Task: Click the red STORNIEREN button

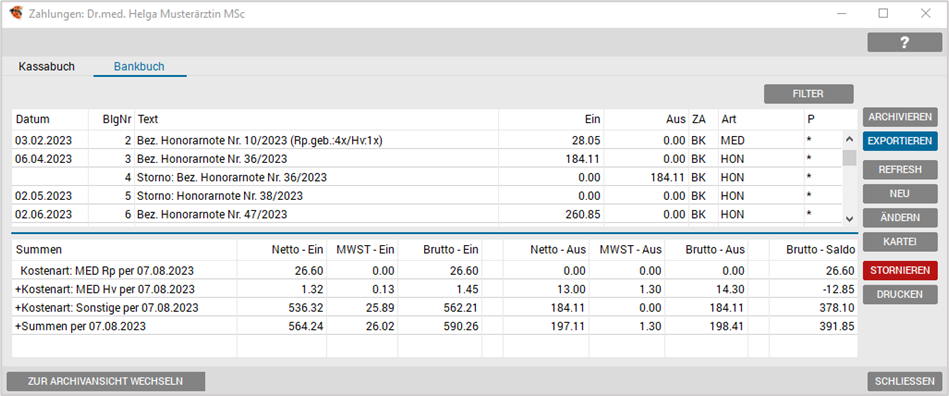Action: coord(900,270)
